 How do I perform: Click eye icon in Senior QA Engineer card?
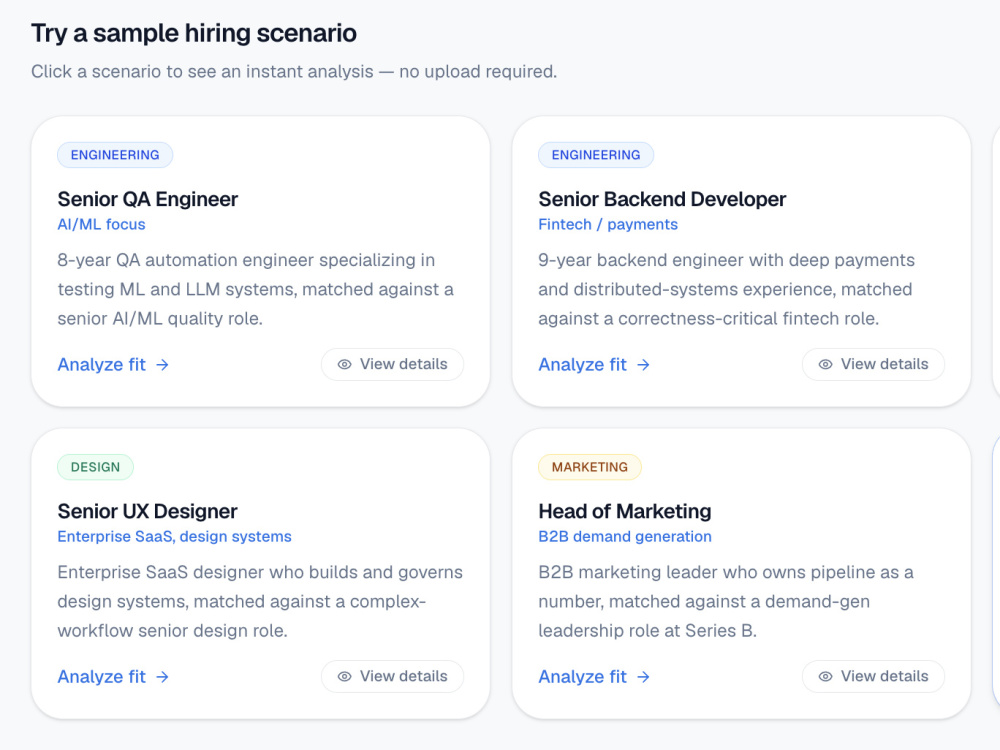344,364
